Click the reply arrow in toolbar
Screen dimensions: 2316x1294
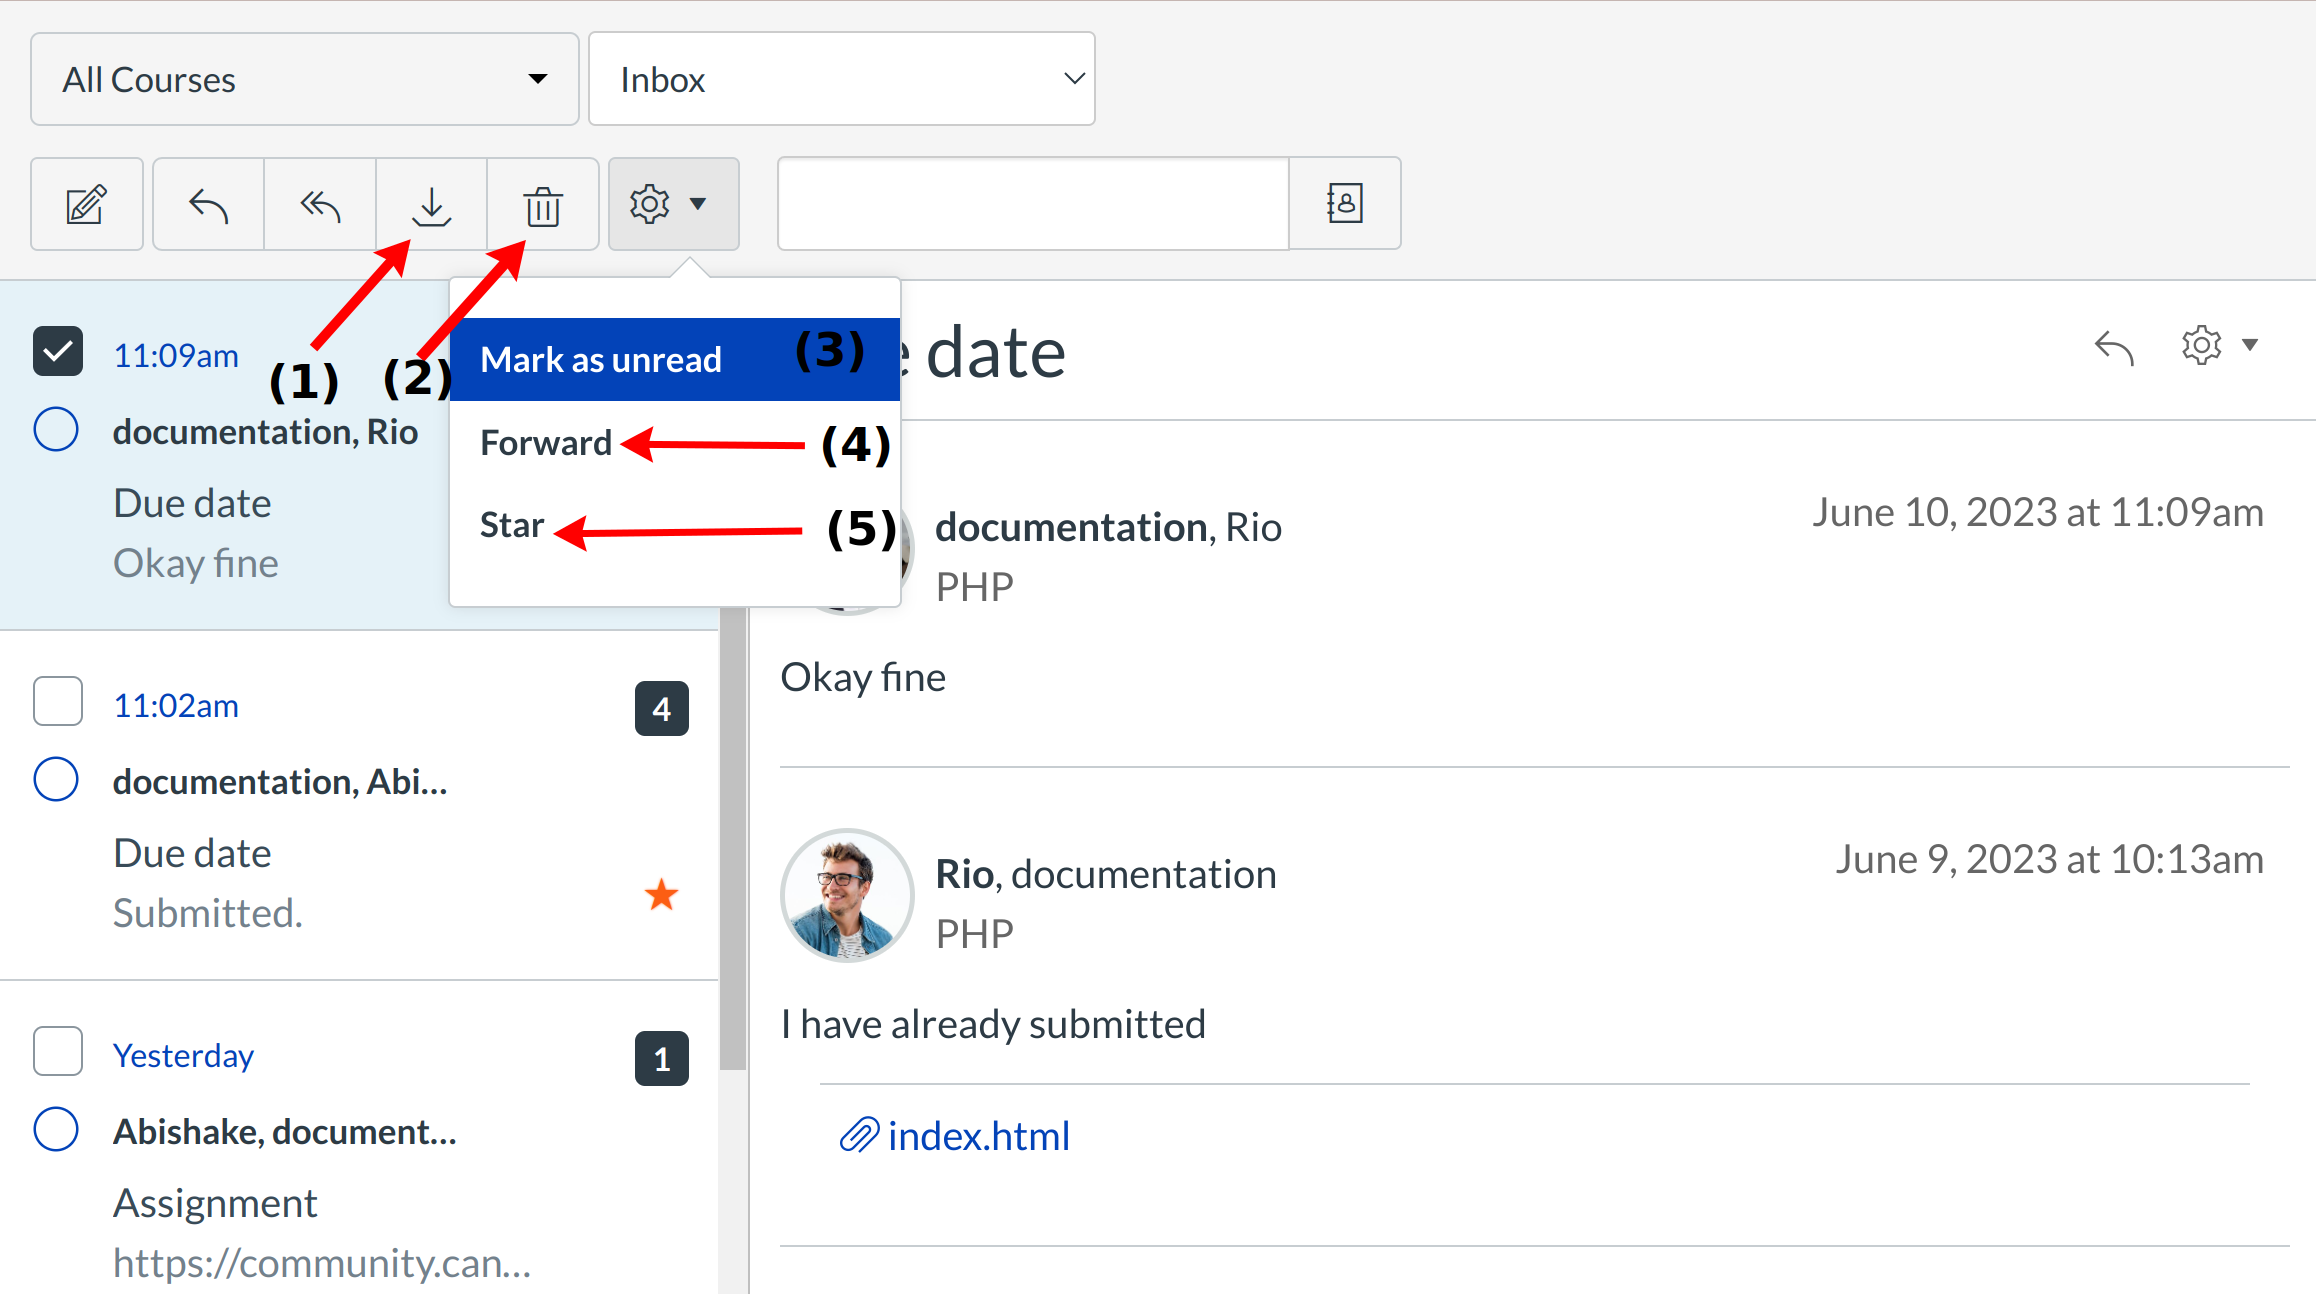pyautogui.click(x=208, y=204)
